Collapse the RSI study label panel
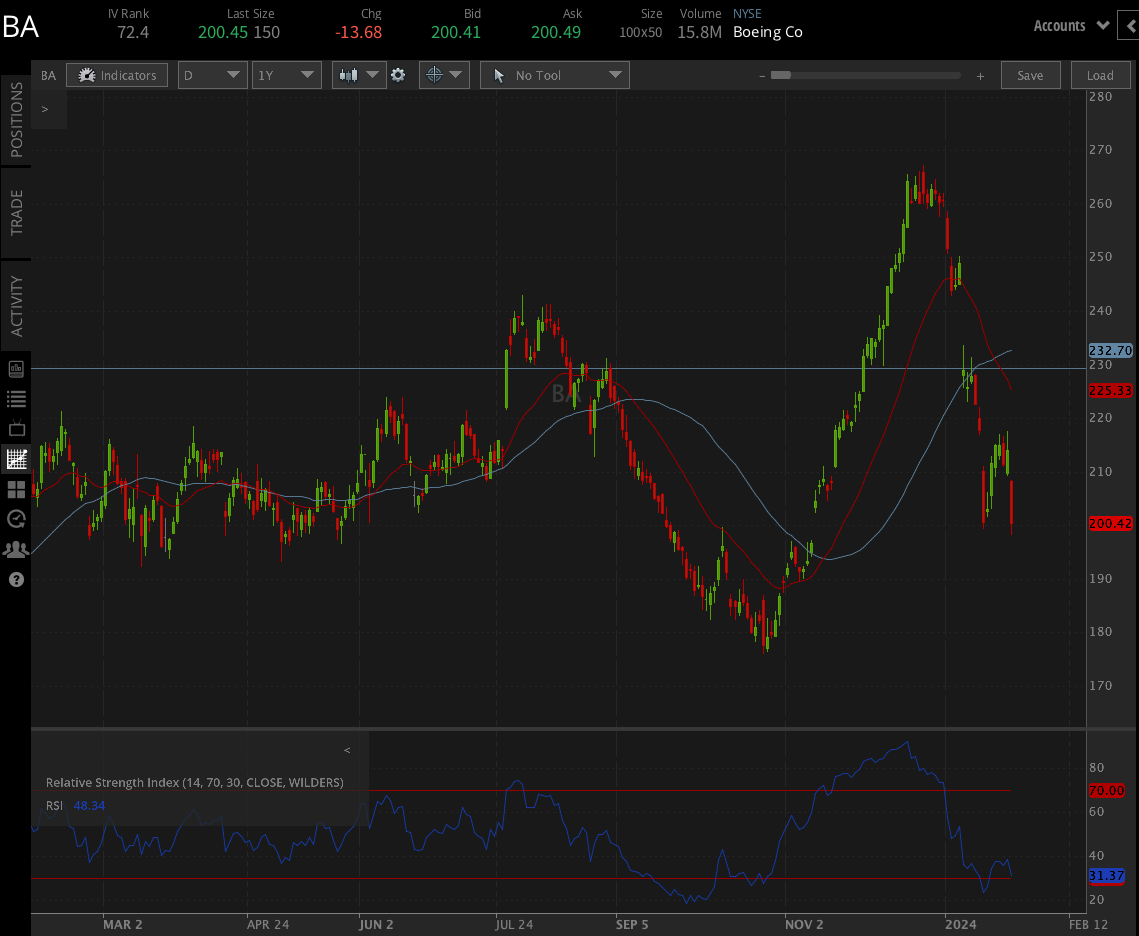Screen dimensions: 1139x936 pyautogui.click(x=348, y=750)
